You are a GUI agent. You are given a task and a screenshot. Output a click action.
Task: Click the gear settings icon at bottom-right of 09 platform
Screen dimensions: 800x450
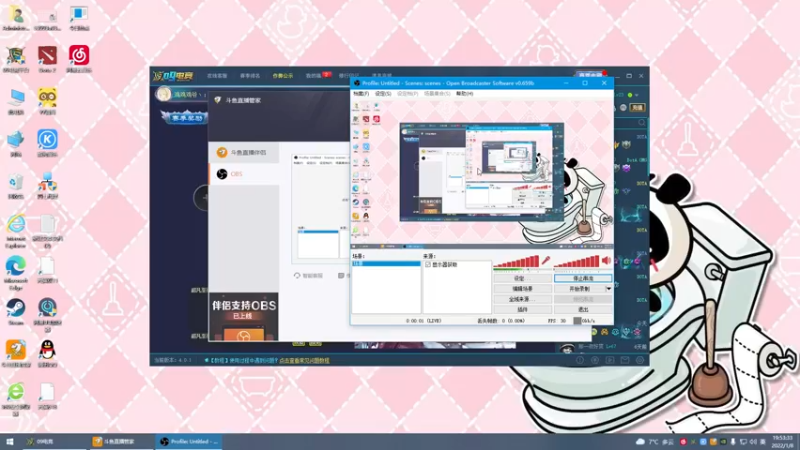coord(640,360)
